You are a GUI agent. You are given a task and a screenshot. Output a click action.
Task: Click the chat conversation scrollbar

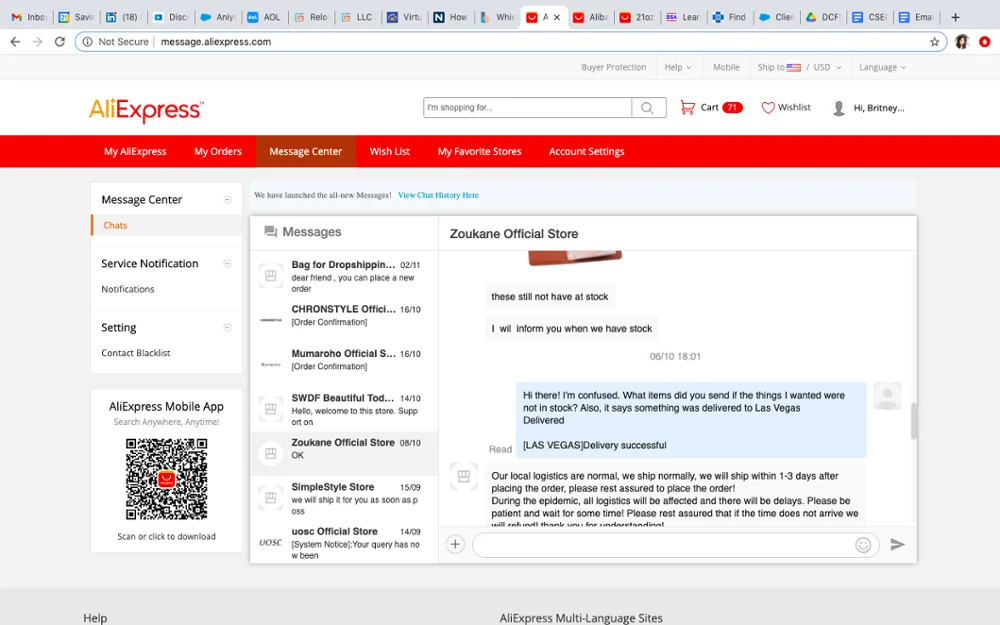913,421
